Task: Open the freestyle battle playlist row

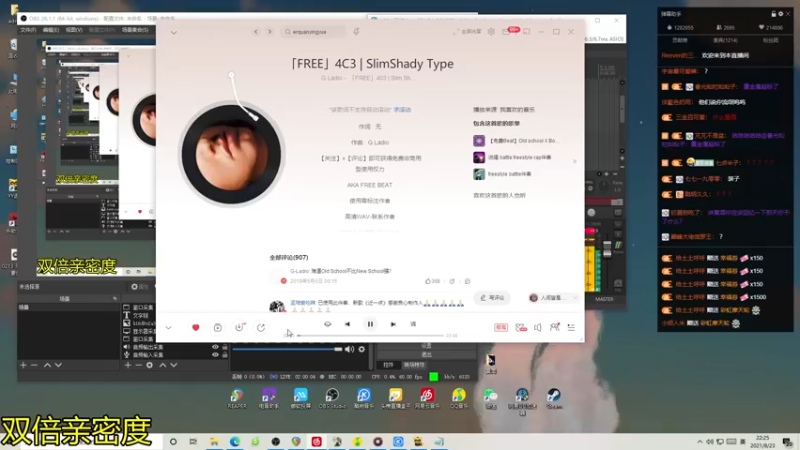Action: (503, 174)
